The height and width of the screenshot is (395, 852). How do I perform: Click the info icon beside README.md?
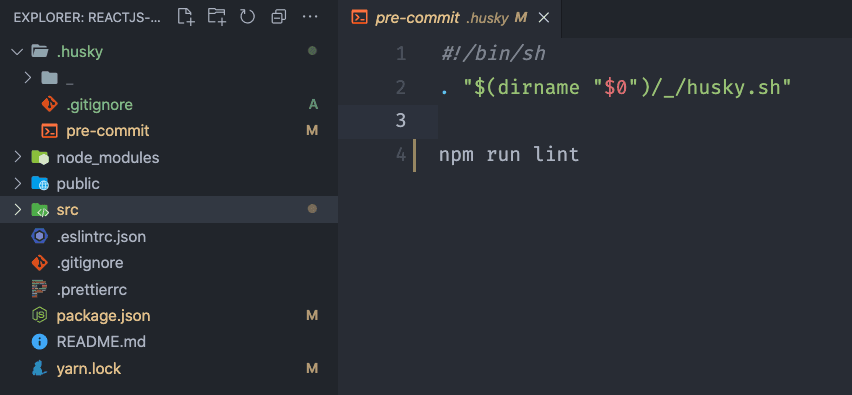[x=40, y=342]
